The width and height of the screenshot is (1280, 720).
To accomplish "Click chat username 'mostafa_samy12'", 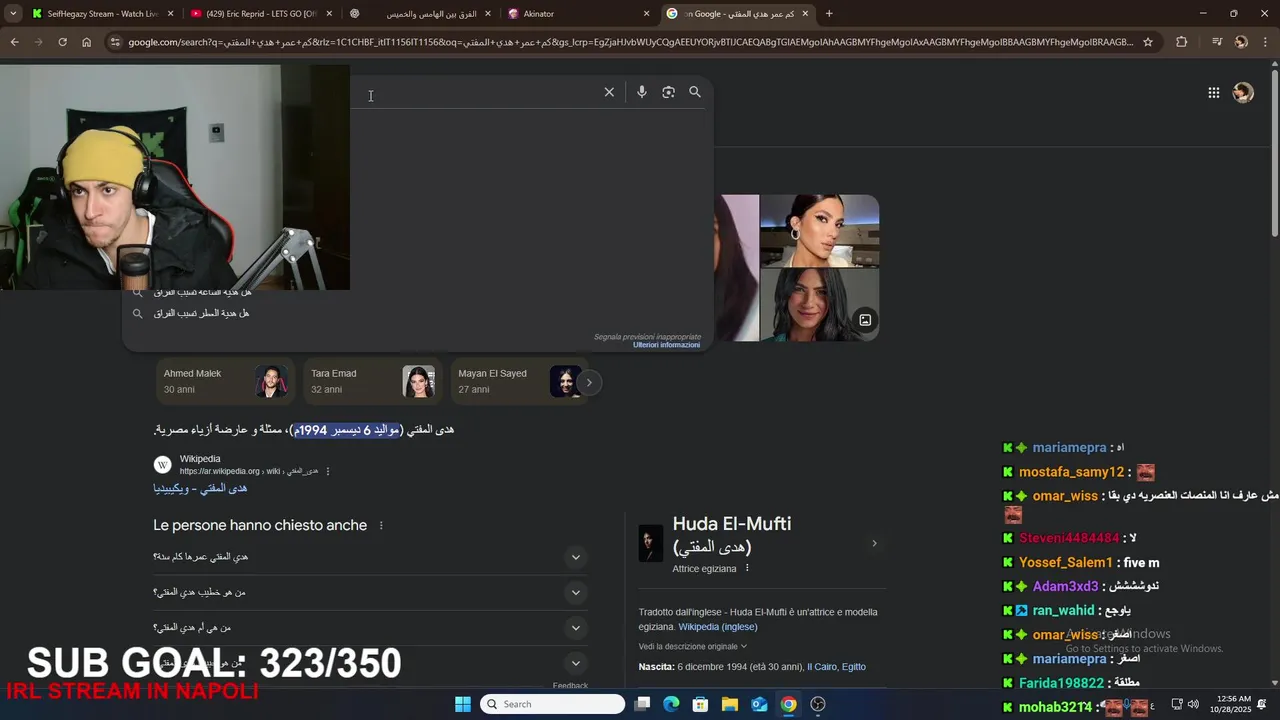I will tap(1072, 472).
